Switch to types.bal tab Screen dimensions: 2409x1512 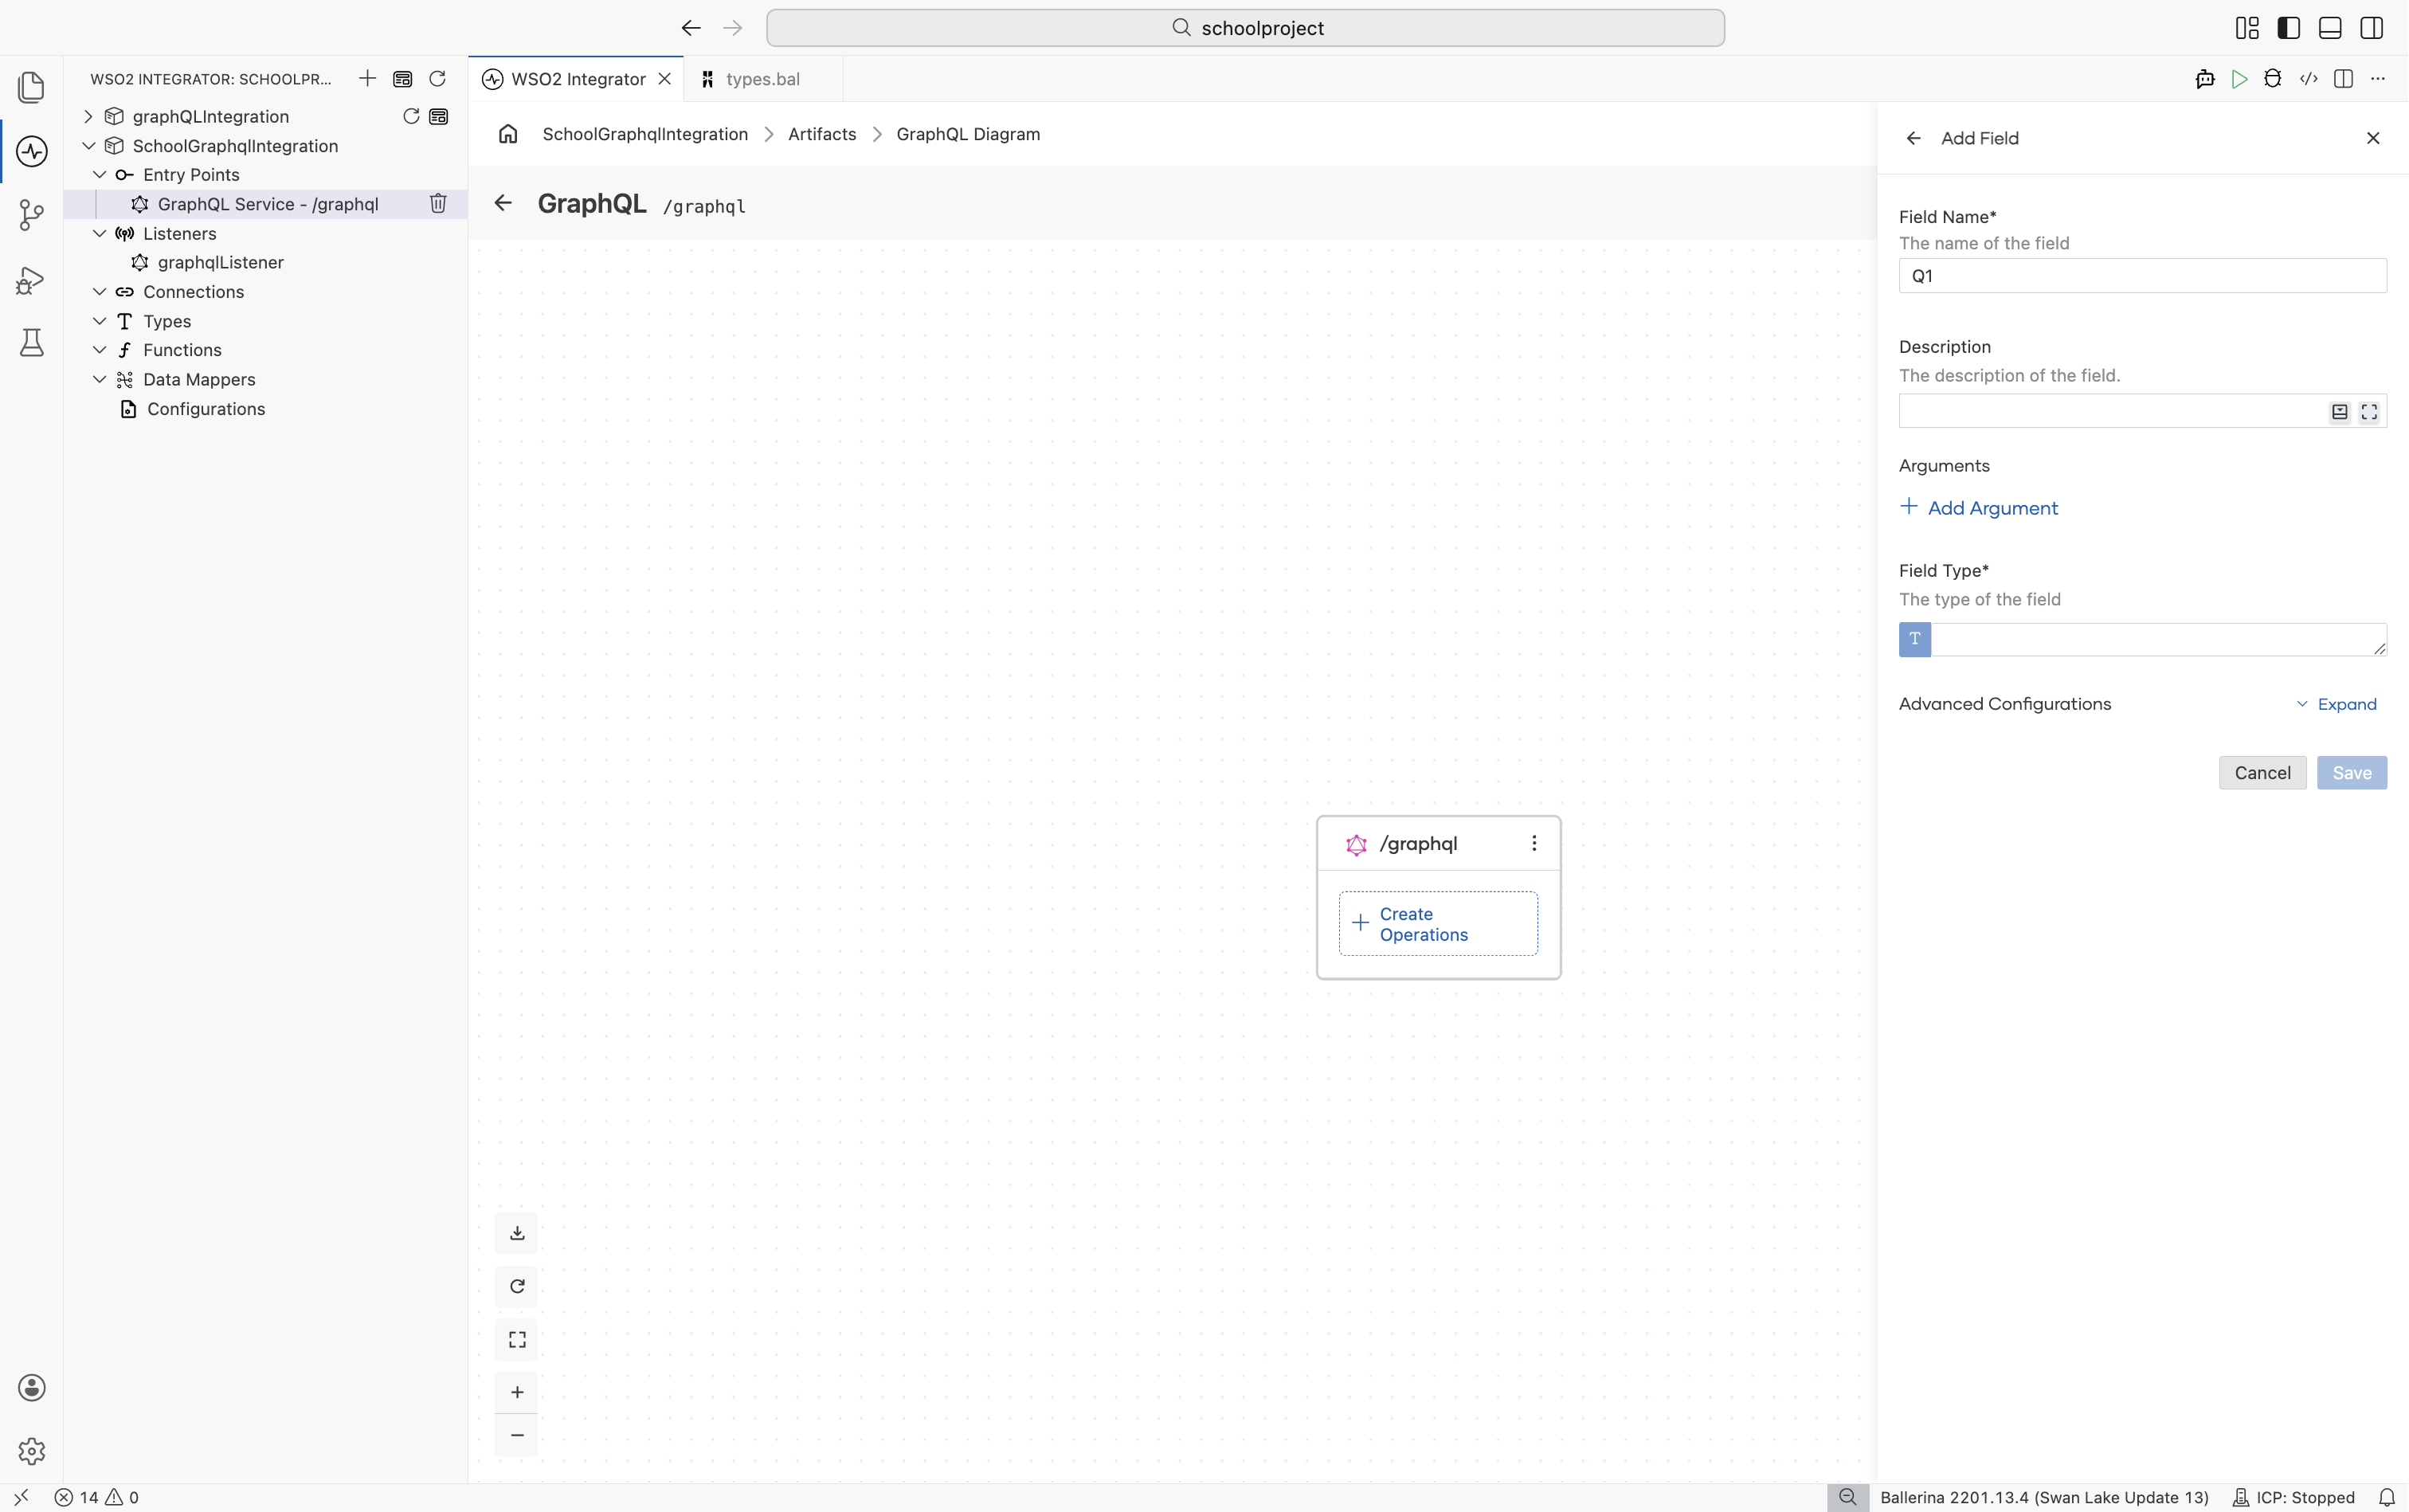click(763, 79)
